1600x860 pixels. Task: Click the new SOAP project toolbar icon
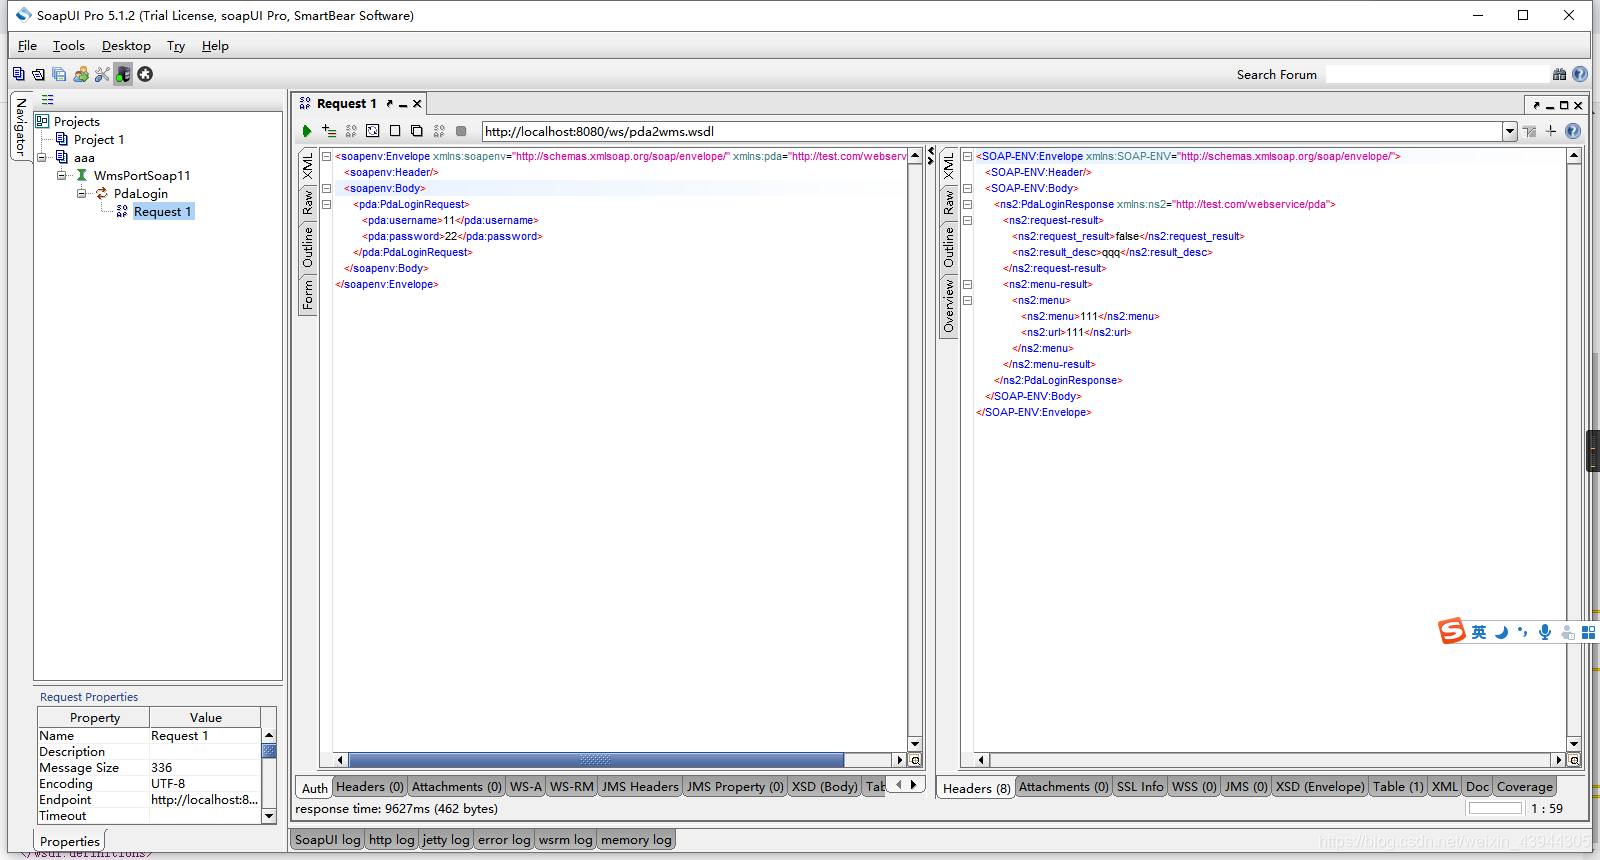[18, 74]
